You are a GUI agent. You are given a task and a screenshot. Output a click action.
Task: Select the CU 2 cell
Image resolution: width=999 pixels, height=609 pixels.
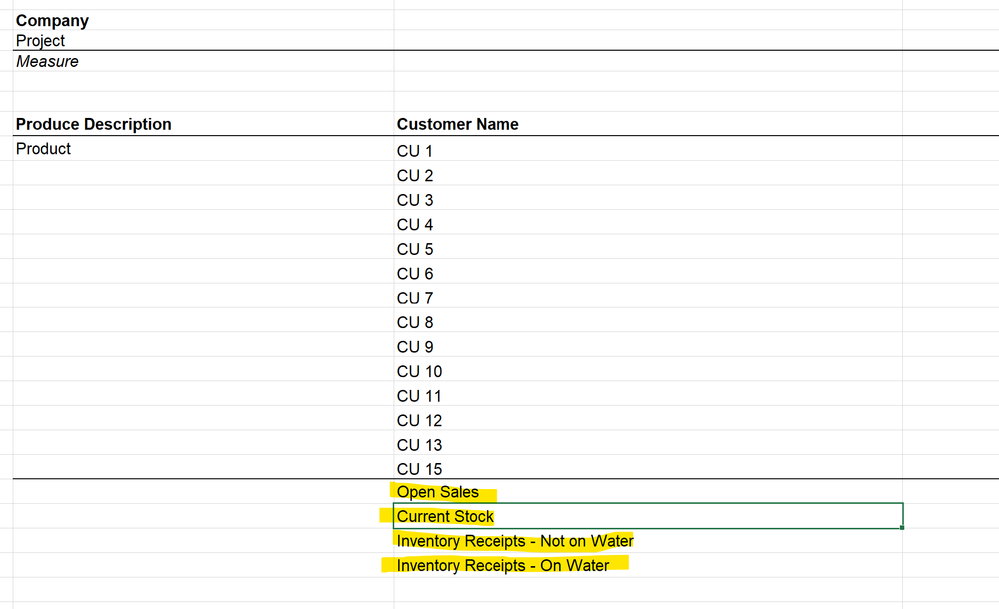click(x=647, y=175)
